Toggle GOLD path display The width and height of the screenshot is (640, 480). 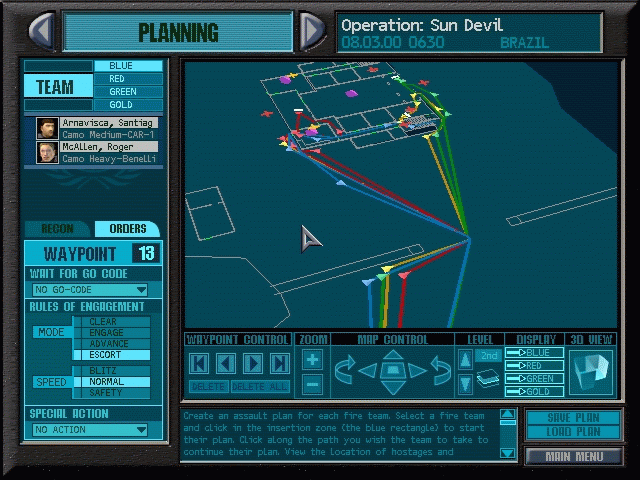(534, 392)
